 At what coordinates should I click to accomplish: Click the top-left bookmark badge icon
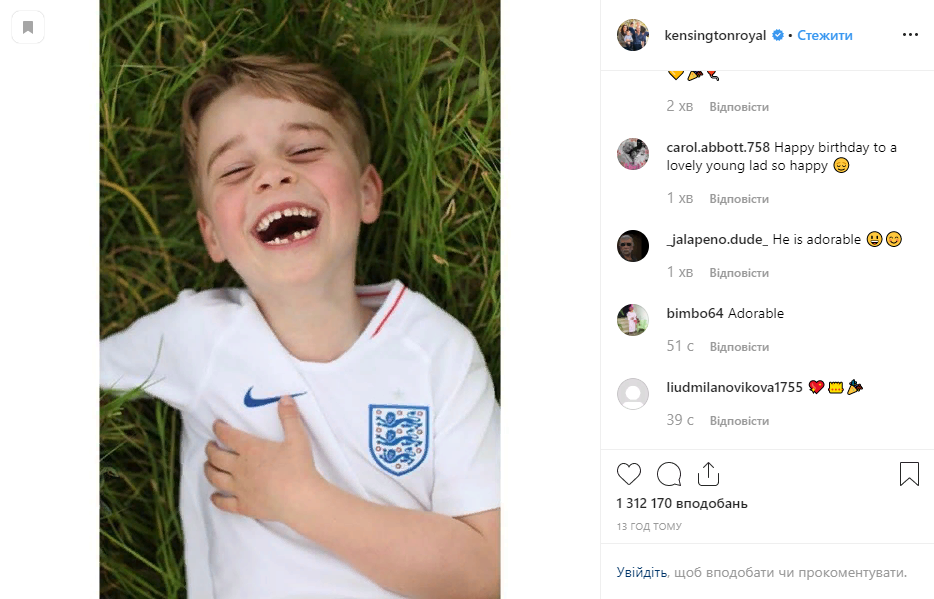pyautogui.click(x=28, y=27)
